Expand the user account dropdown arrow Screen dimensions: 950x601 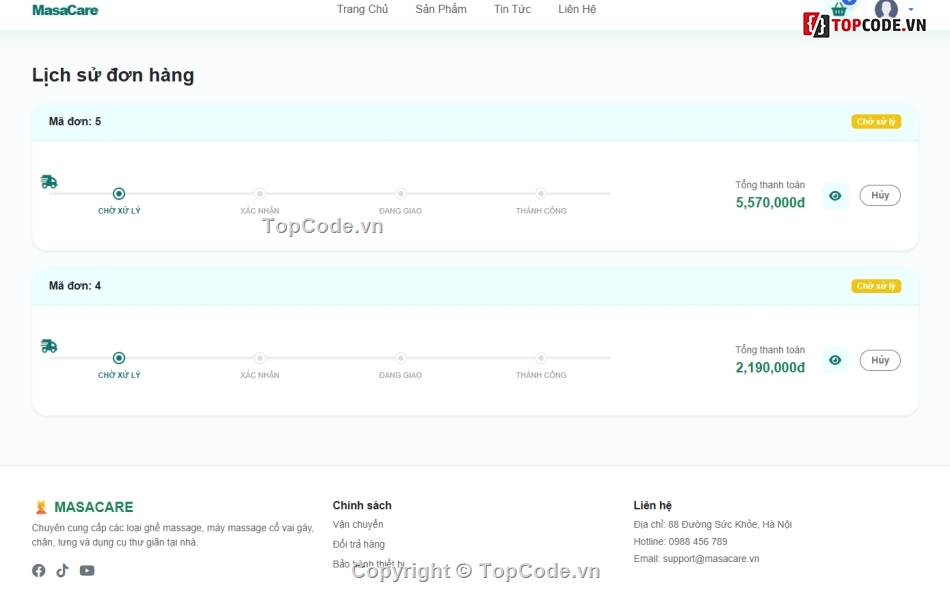point(911,9)
